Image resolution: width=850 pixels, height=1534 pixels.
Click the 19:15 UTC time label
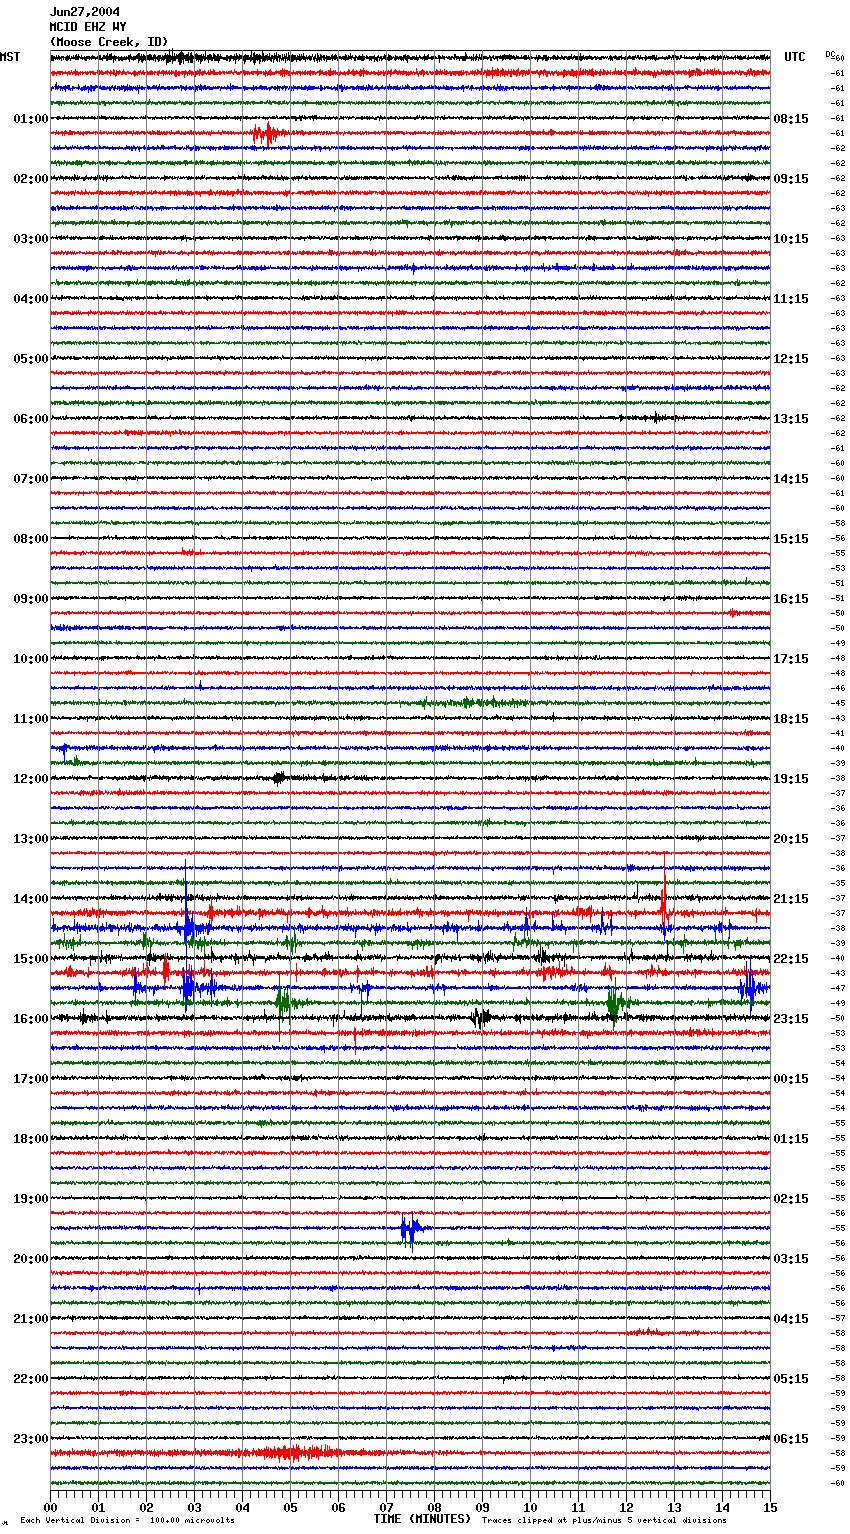[791, 779]
